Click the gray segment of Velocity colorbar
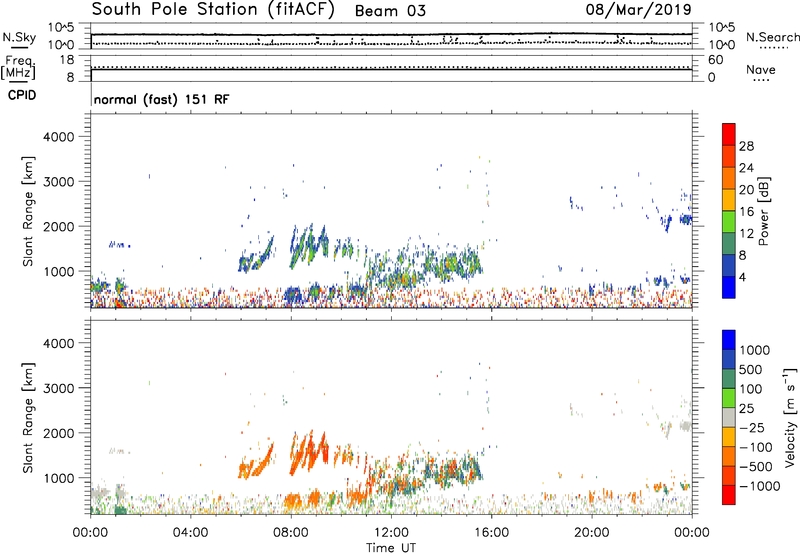The width and height of the screenshot is (800, 554). [x=729, y=417]
